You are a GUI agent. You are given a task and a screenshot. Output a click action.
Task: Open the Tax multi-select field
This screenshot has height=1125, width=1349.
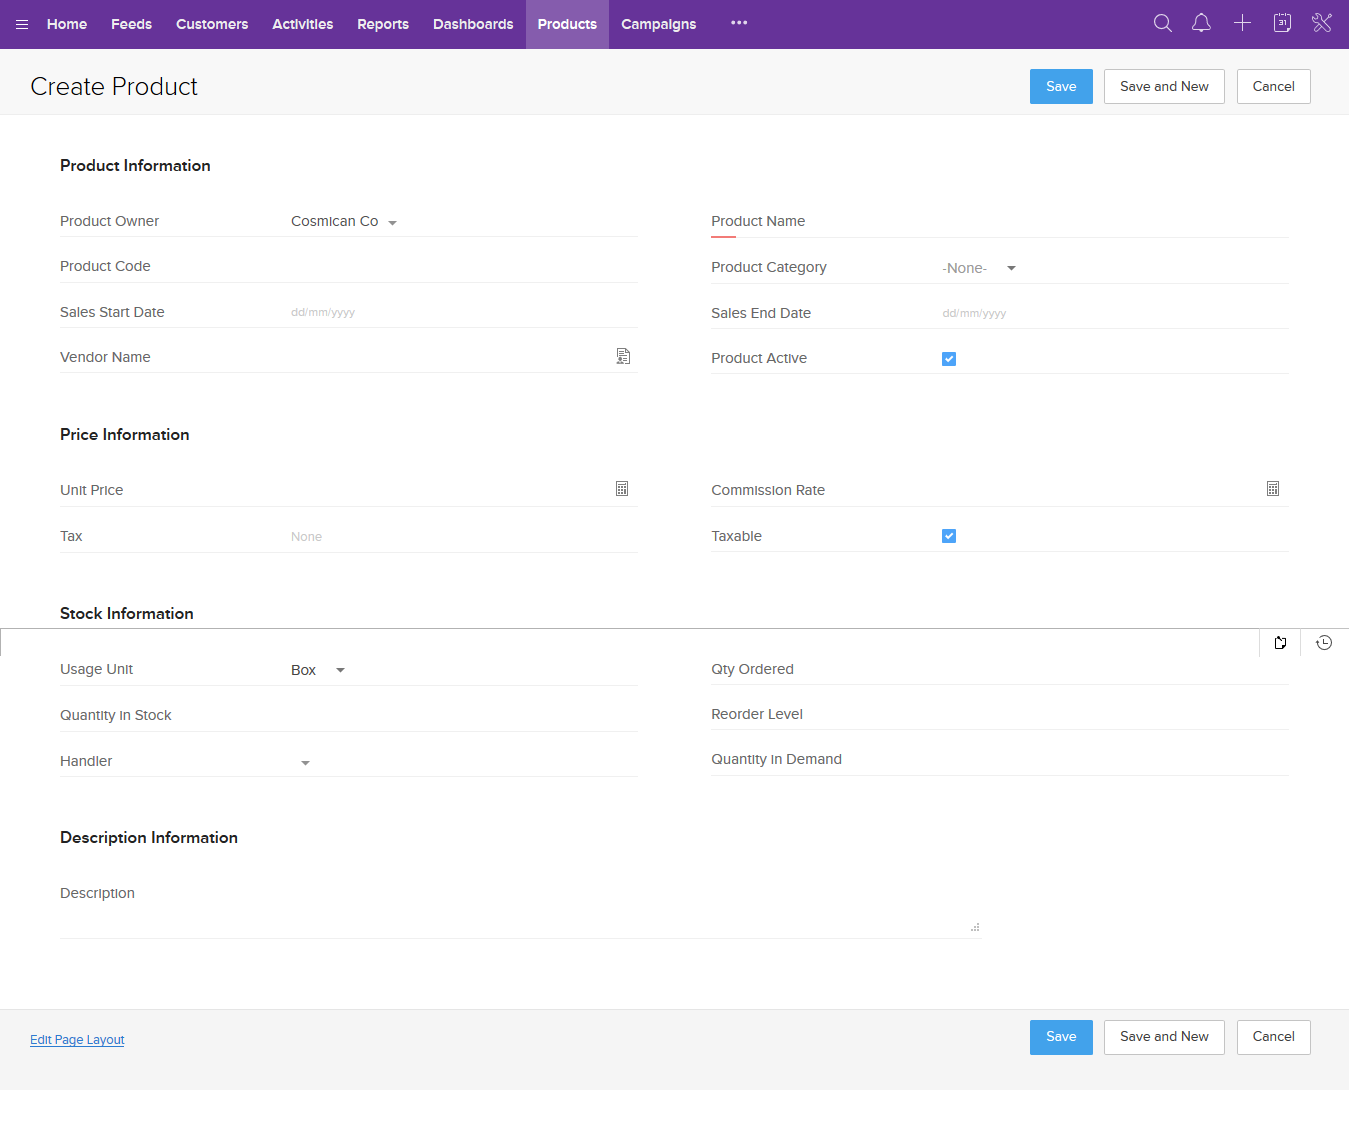pos(463,537)
